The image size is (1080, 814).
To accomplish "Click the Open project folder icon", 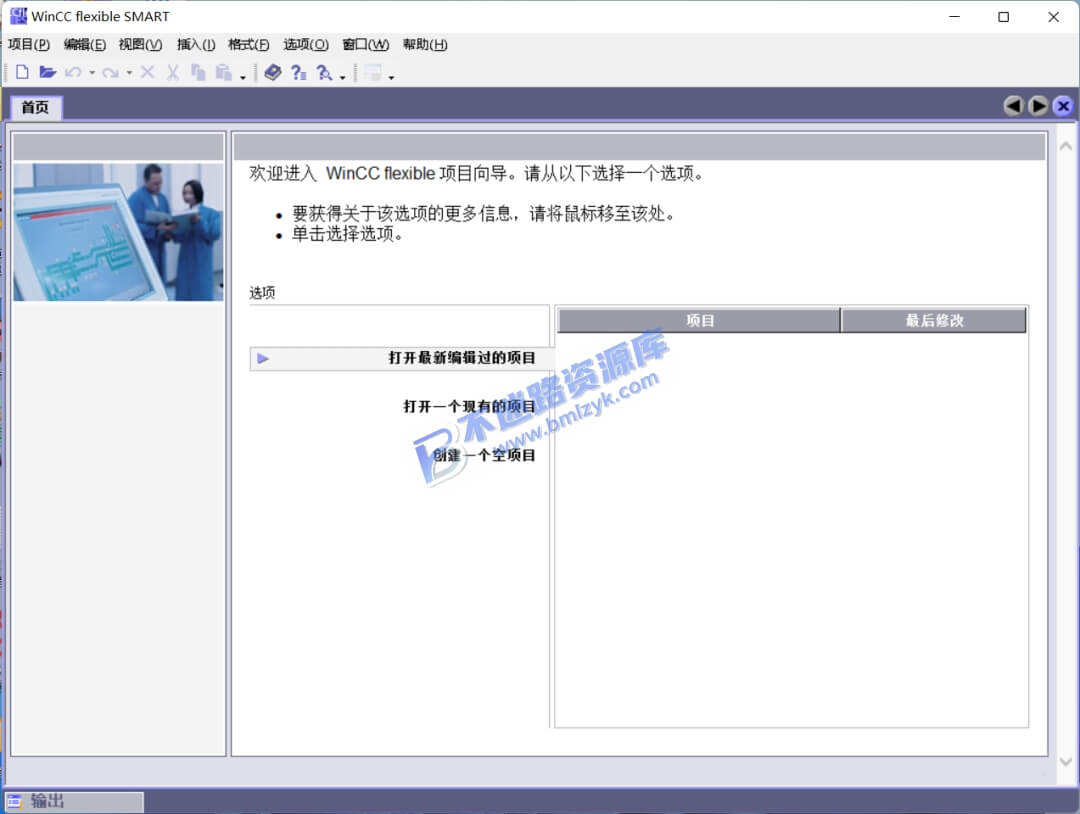I will tap(47, 72).
